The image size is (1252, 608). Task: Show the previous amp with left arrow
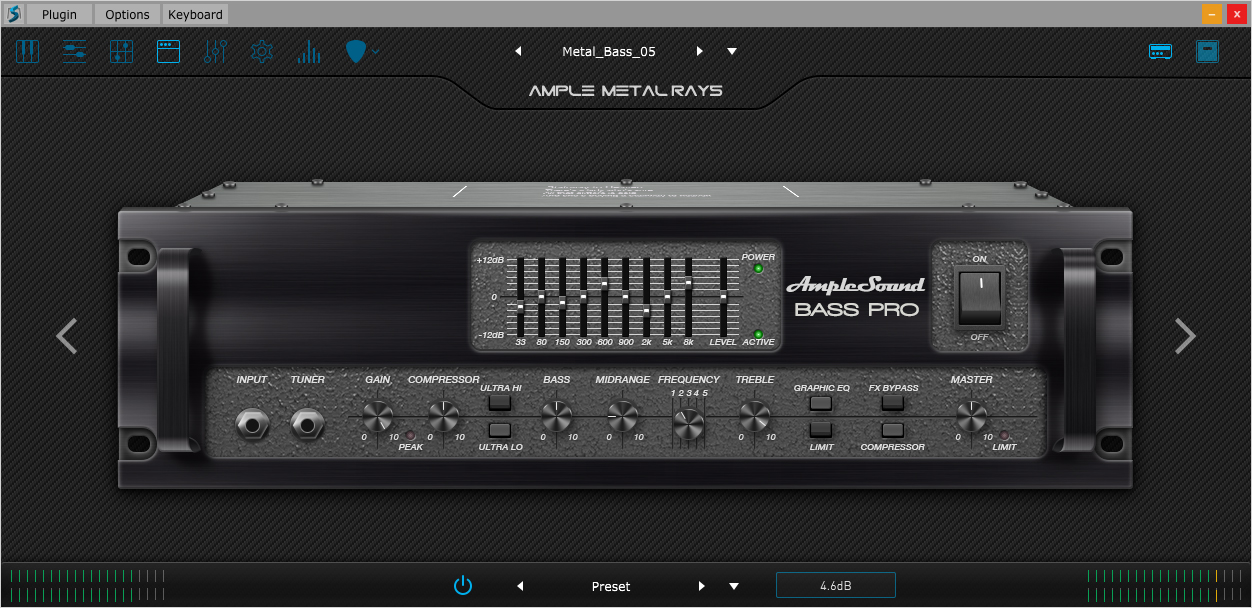(x=67, y=336)
